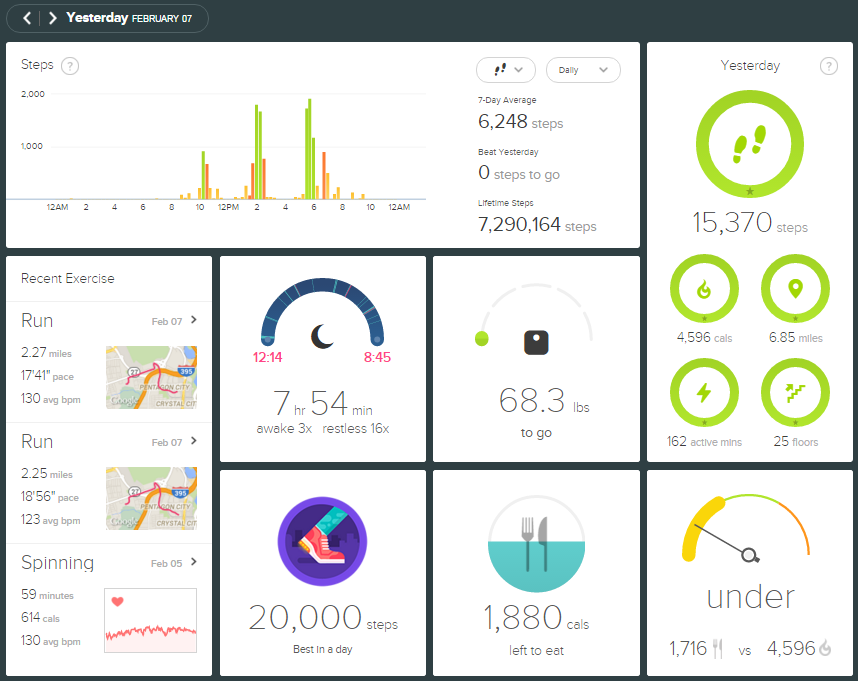Click the active minutes lightning icon
858x681 pixels.
pos(705,393)
